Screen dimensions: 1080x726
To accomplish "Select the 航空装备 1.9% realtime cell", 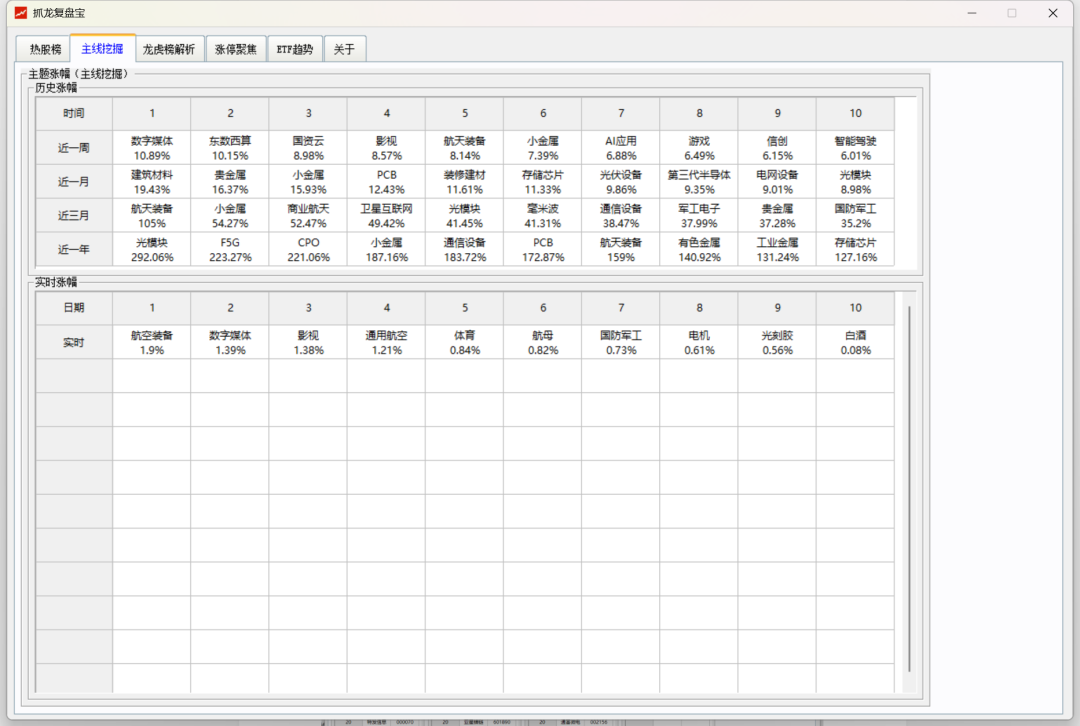I will (152, 343).
